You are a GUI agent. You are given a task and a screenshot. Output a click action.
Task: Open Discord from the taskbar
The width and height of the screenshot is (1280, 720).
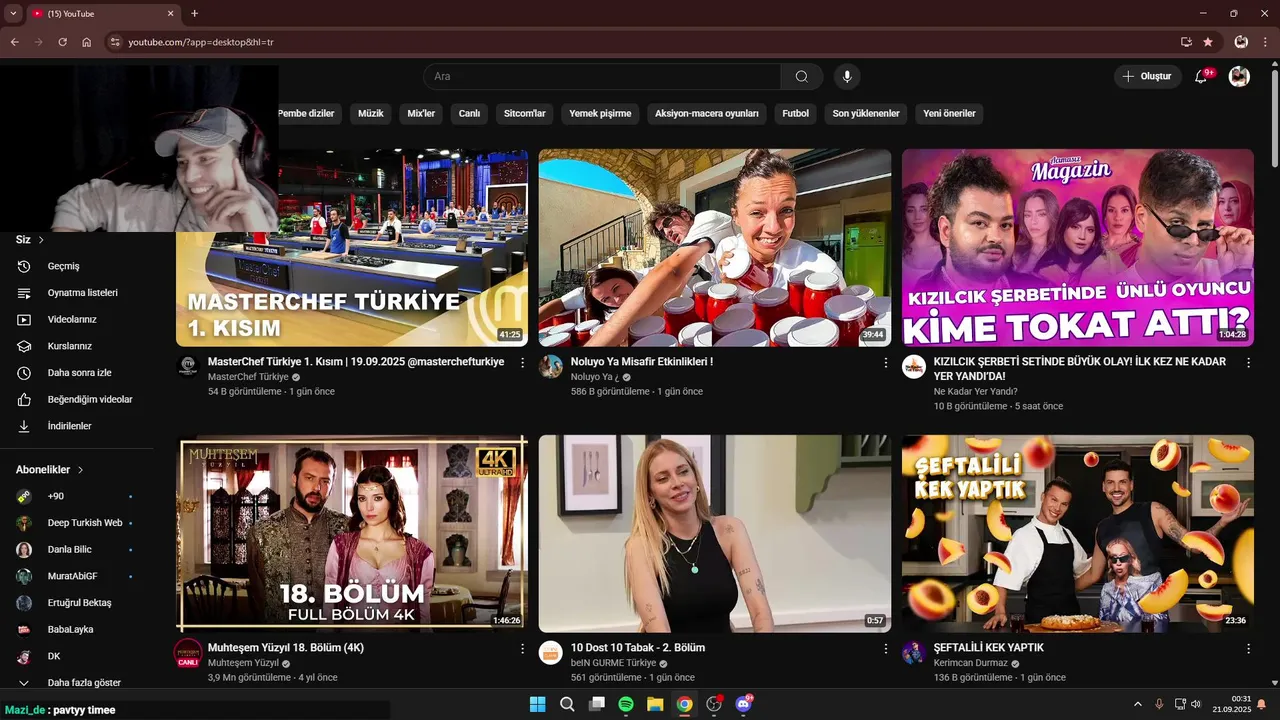(x=743, y=704)
